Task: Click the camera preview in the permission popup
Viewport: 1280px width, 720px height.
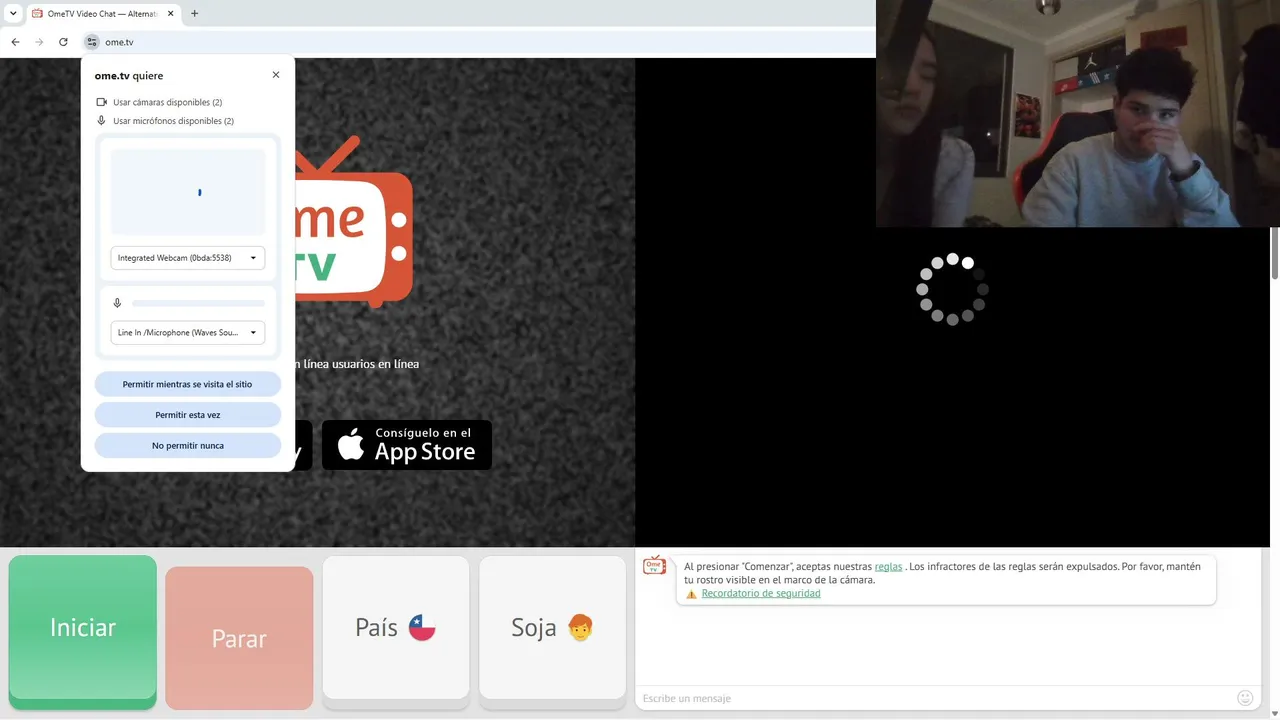Action: click(188, 192)
